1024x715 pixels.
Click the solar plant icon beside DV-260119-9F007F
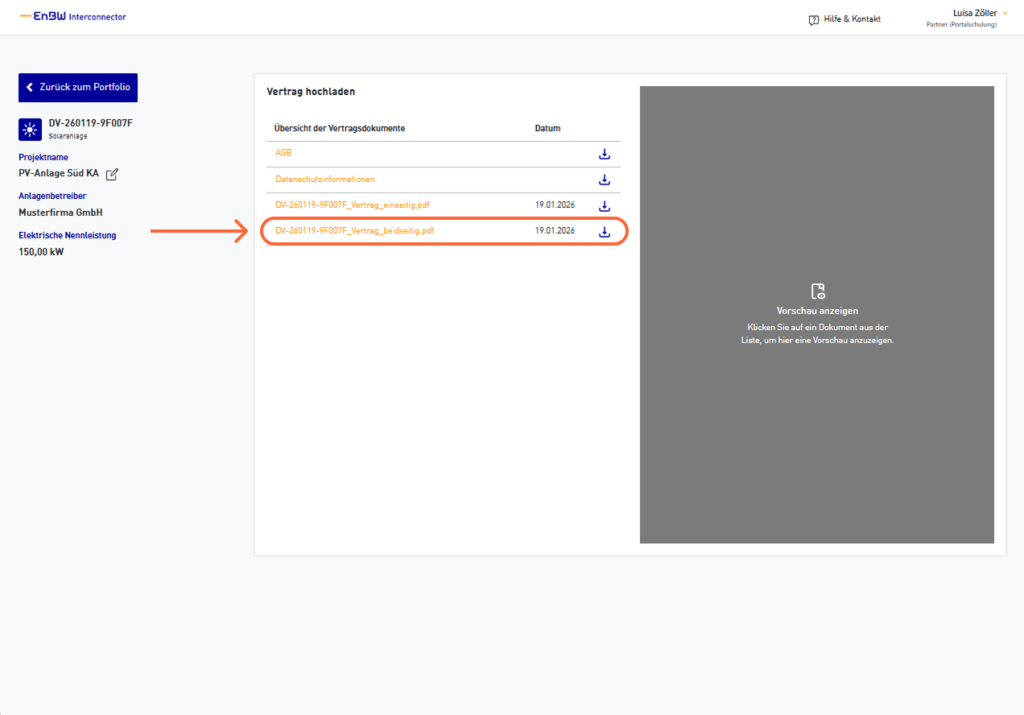pos(29,129)
